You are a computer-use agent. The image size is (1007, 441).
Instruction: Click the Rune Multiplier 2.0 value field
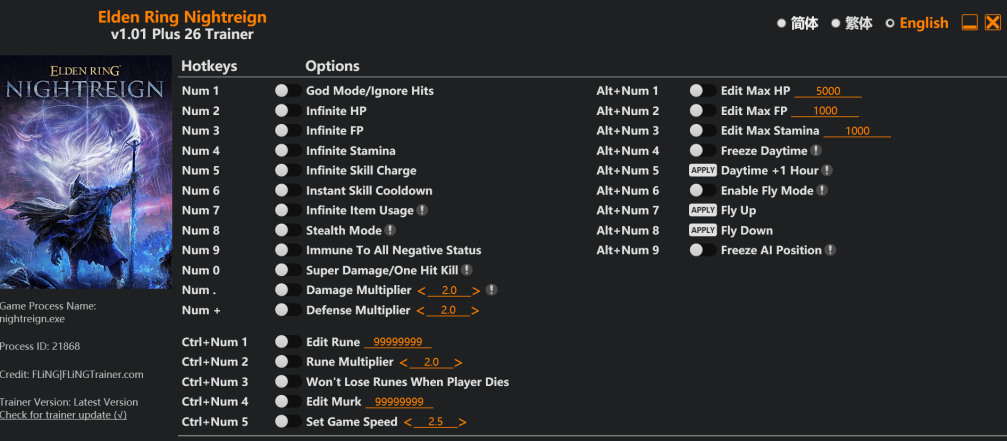point(431,362)
